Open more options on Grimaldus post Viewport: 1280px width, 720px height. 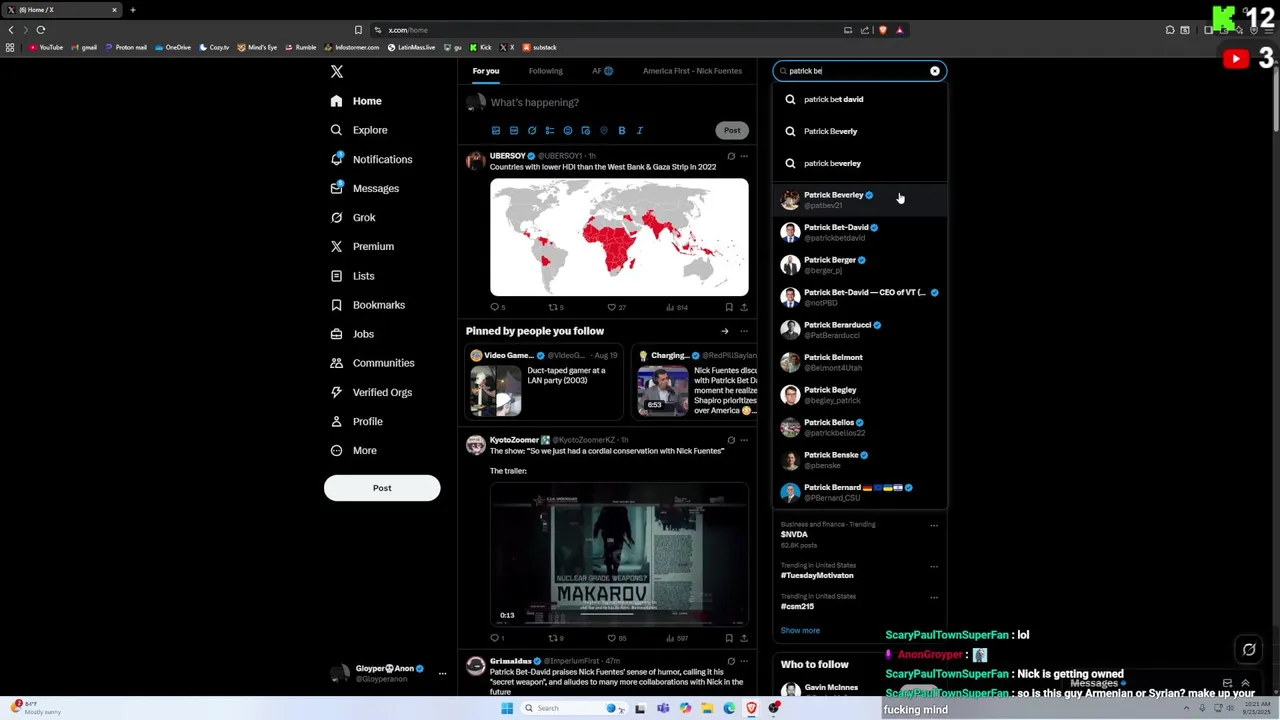[743, 661]
